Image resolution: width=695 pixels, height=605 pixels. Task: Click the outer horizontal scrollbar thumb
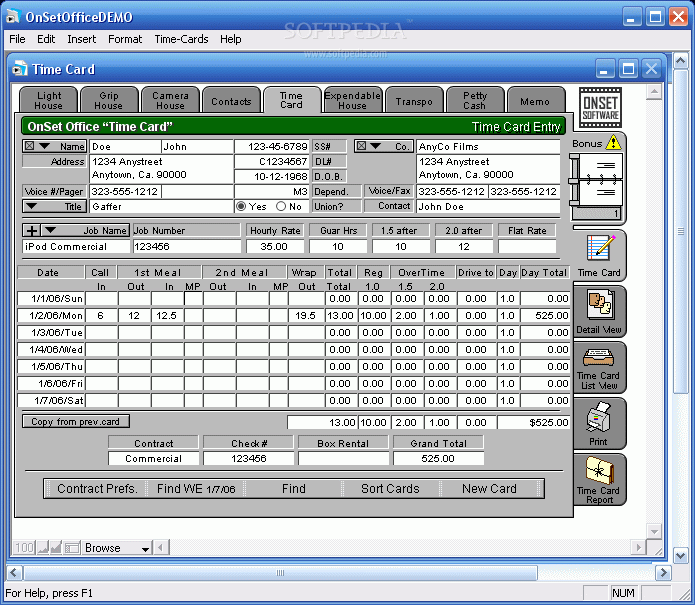pyautogui.click(x=280, y=573)
